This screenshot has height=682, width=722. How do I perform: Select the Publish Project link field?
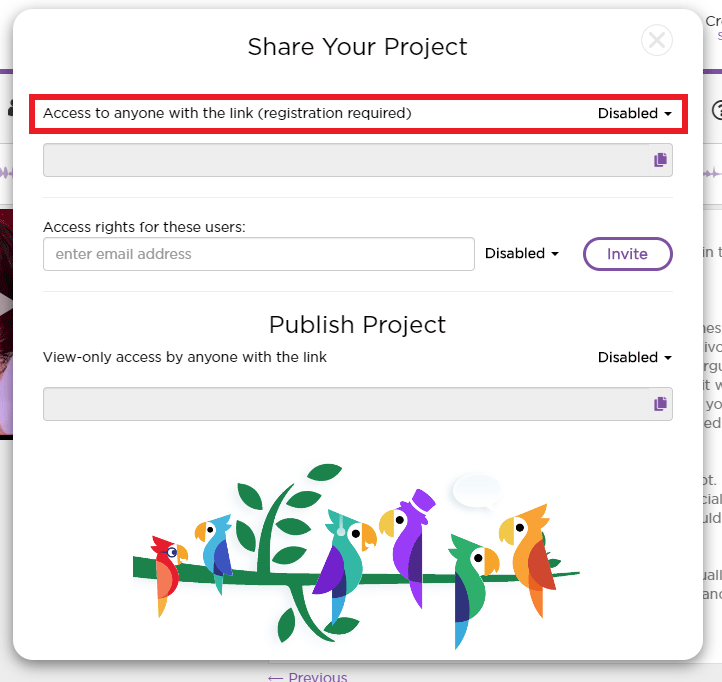345,404
